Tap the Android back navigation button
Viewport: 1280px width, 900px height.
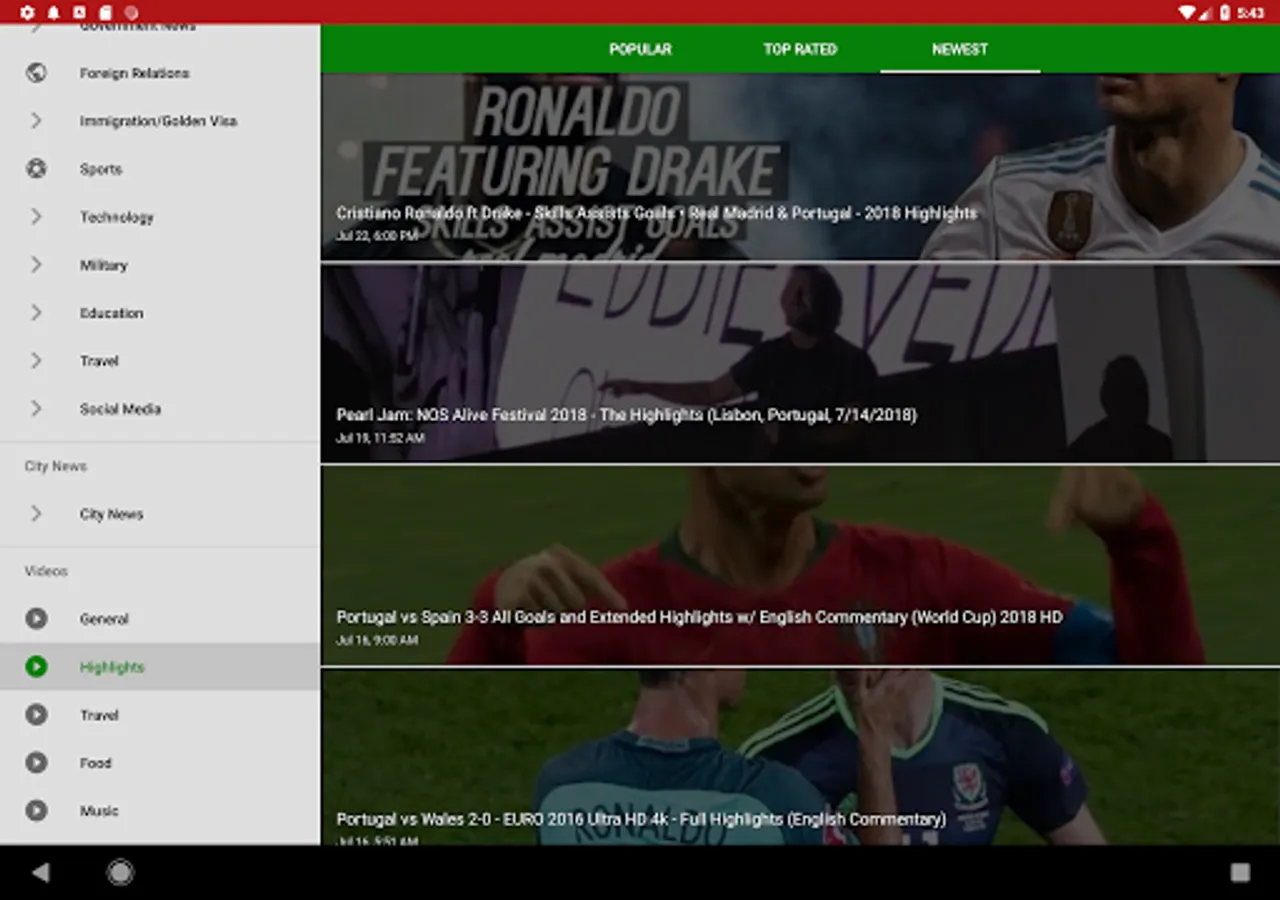[x=40, y=873]
